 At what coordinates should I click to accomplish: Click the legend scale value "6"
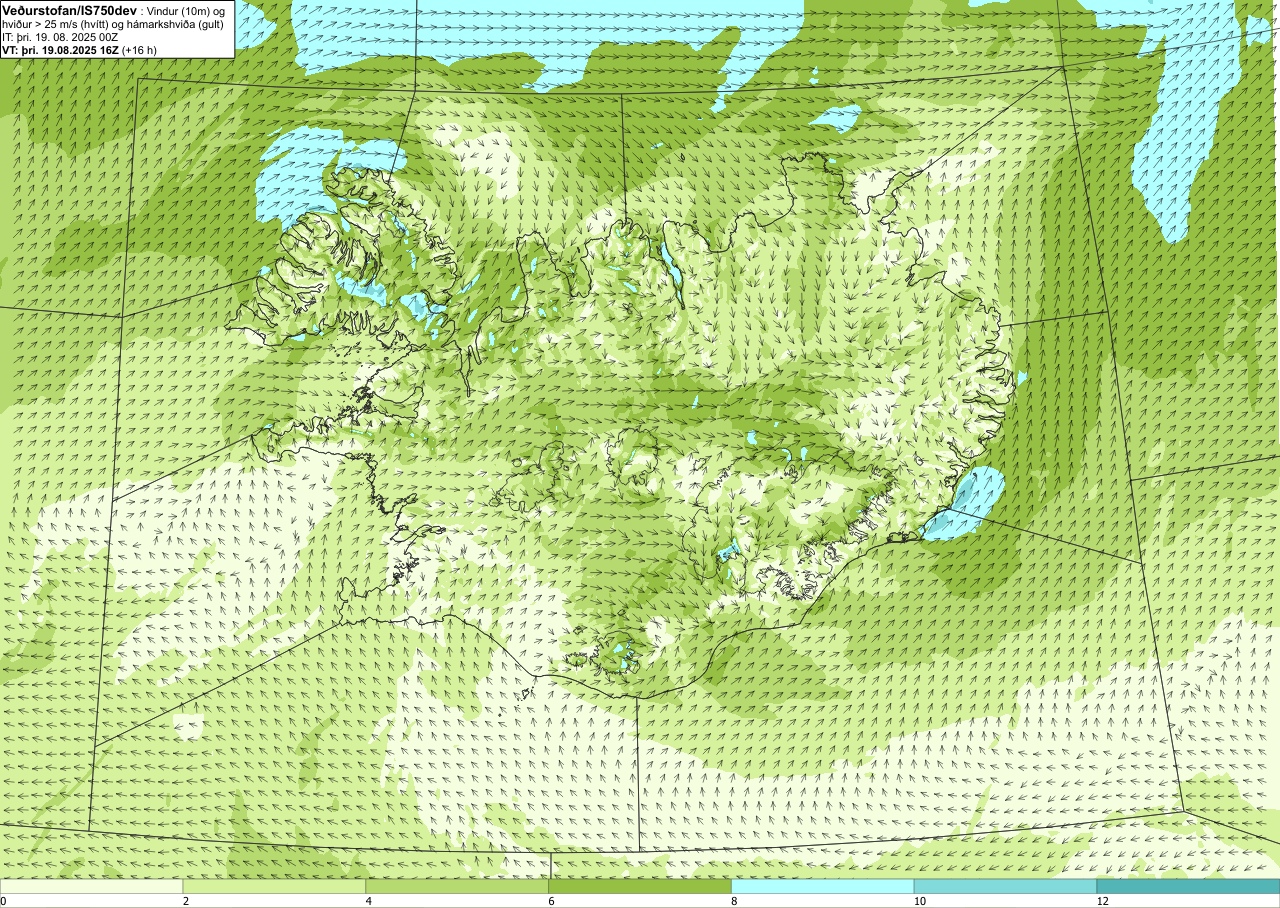pos(552,901)
